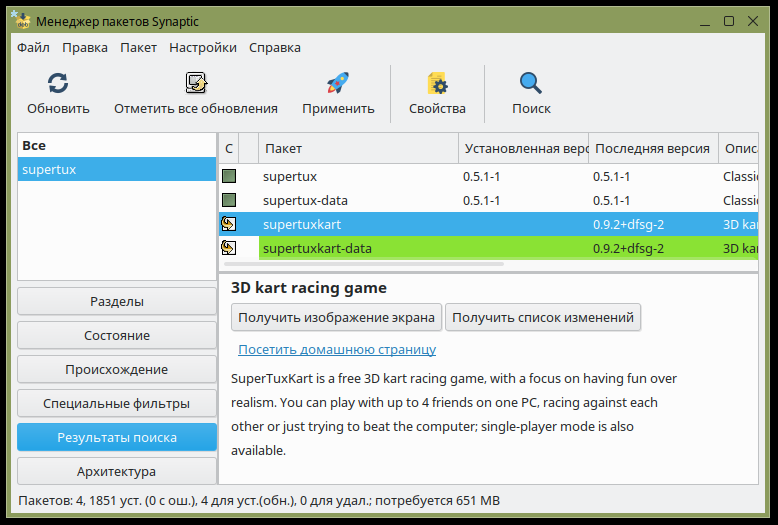Click the Synaptic app icon in title bar

(x=21, y=20)
